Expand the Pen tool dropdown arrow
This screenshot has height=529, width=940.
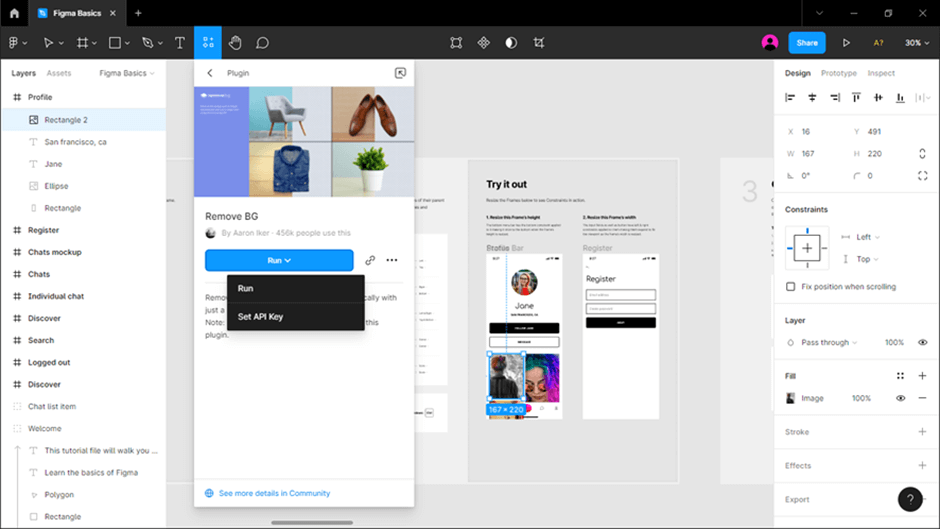pos(160,43)
